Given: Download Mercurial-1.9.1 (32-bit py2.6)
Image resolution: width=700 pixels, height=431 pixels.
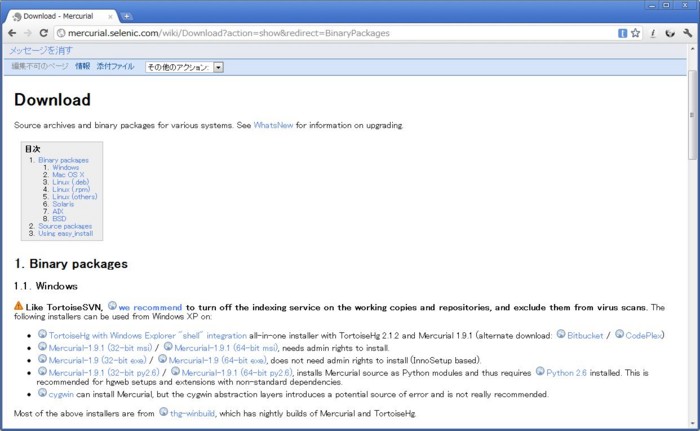Looking at the screenshot, I should click(104, 372).
